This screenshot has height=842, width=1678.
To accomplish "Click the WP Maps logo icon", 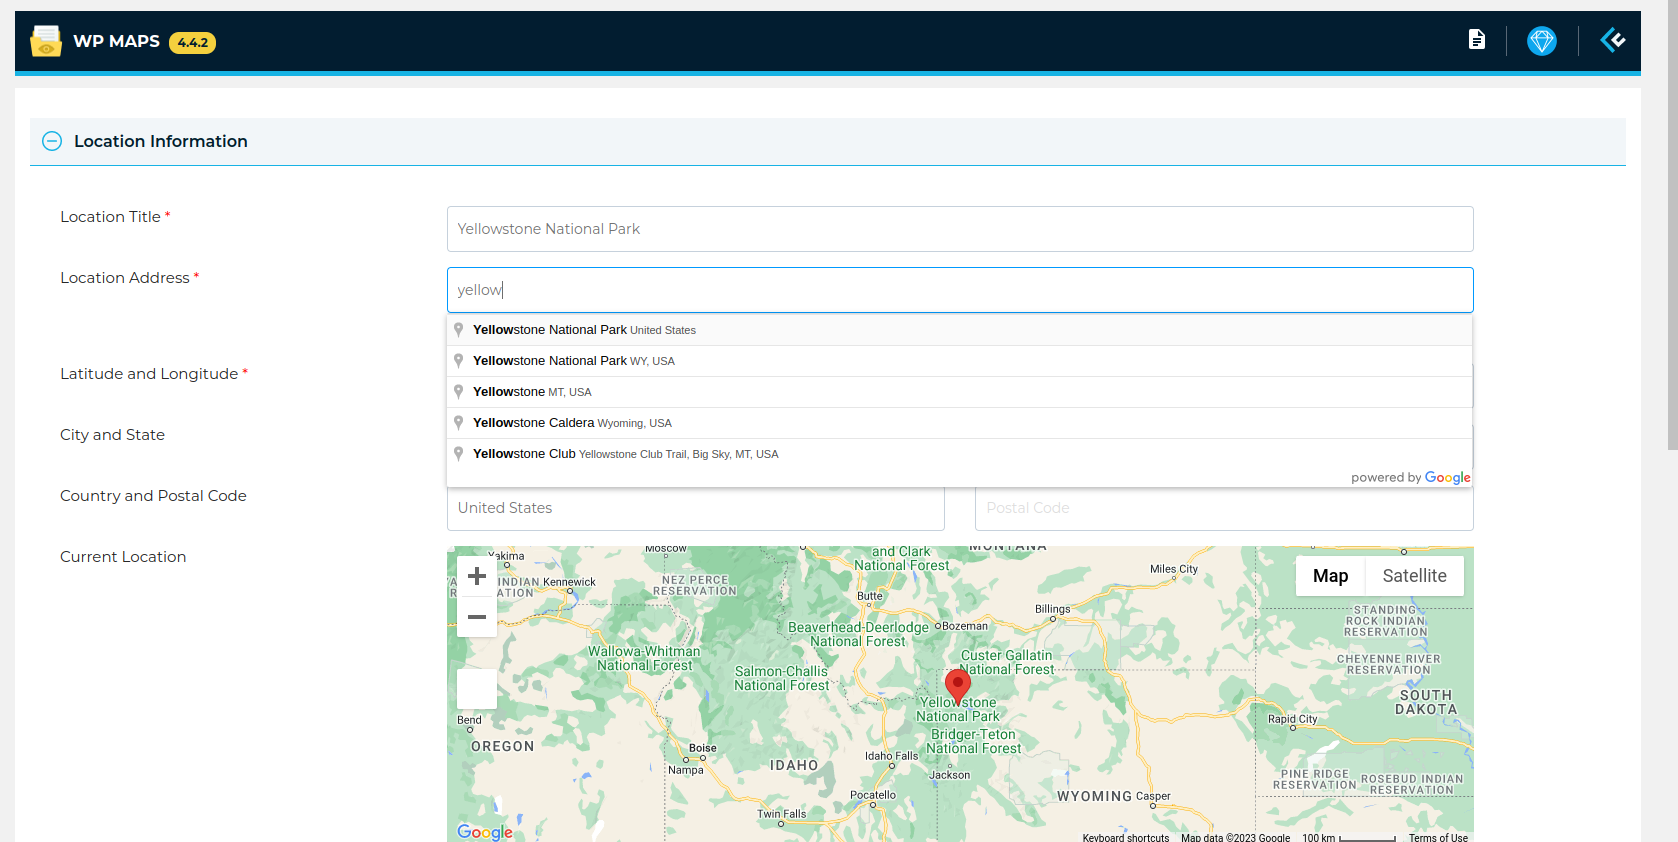I will [x=46, y=41].
